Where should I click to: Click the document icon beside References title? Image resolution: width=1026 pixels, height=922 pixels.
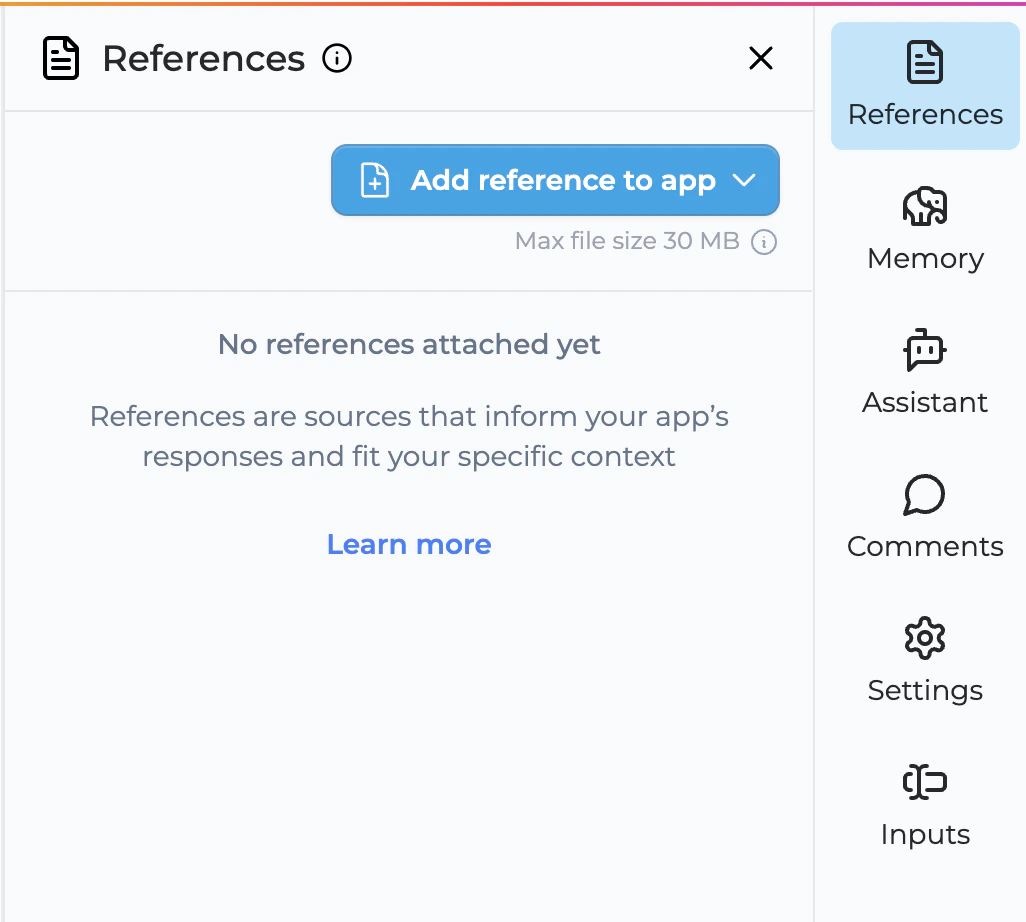[61, 58]
